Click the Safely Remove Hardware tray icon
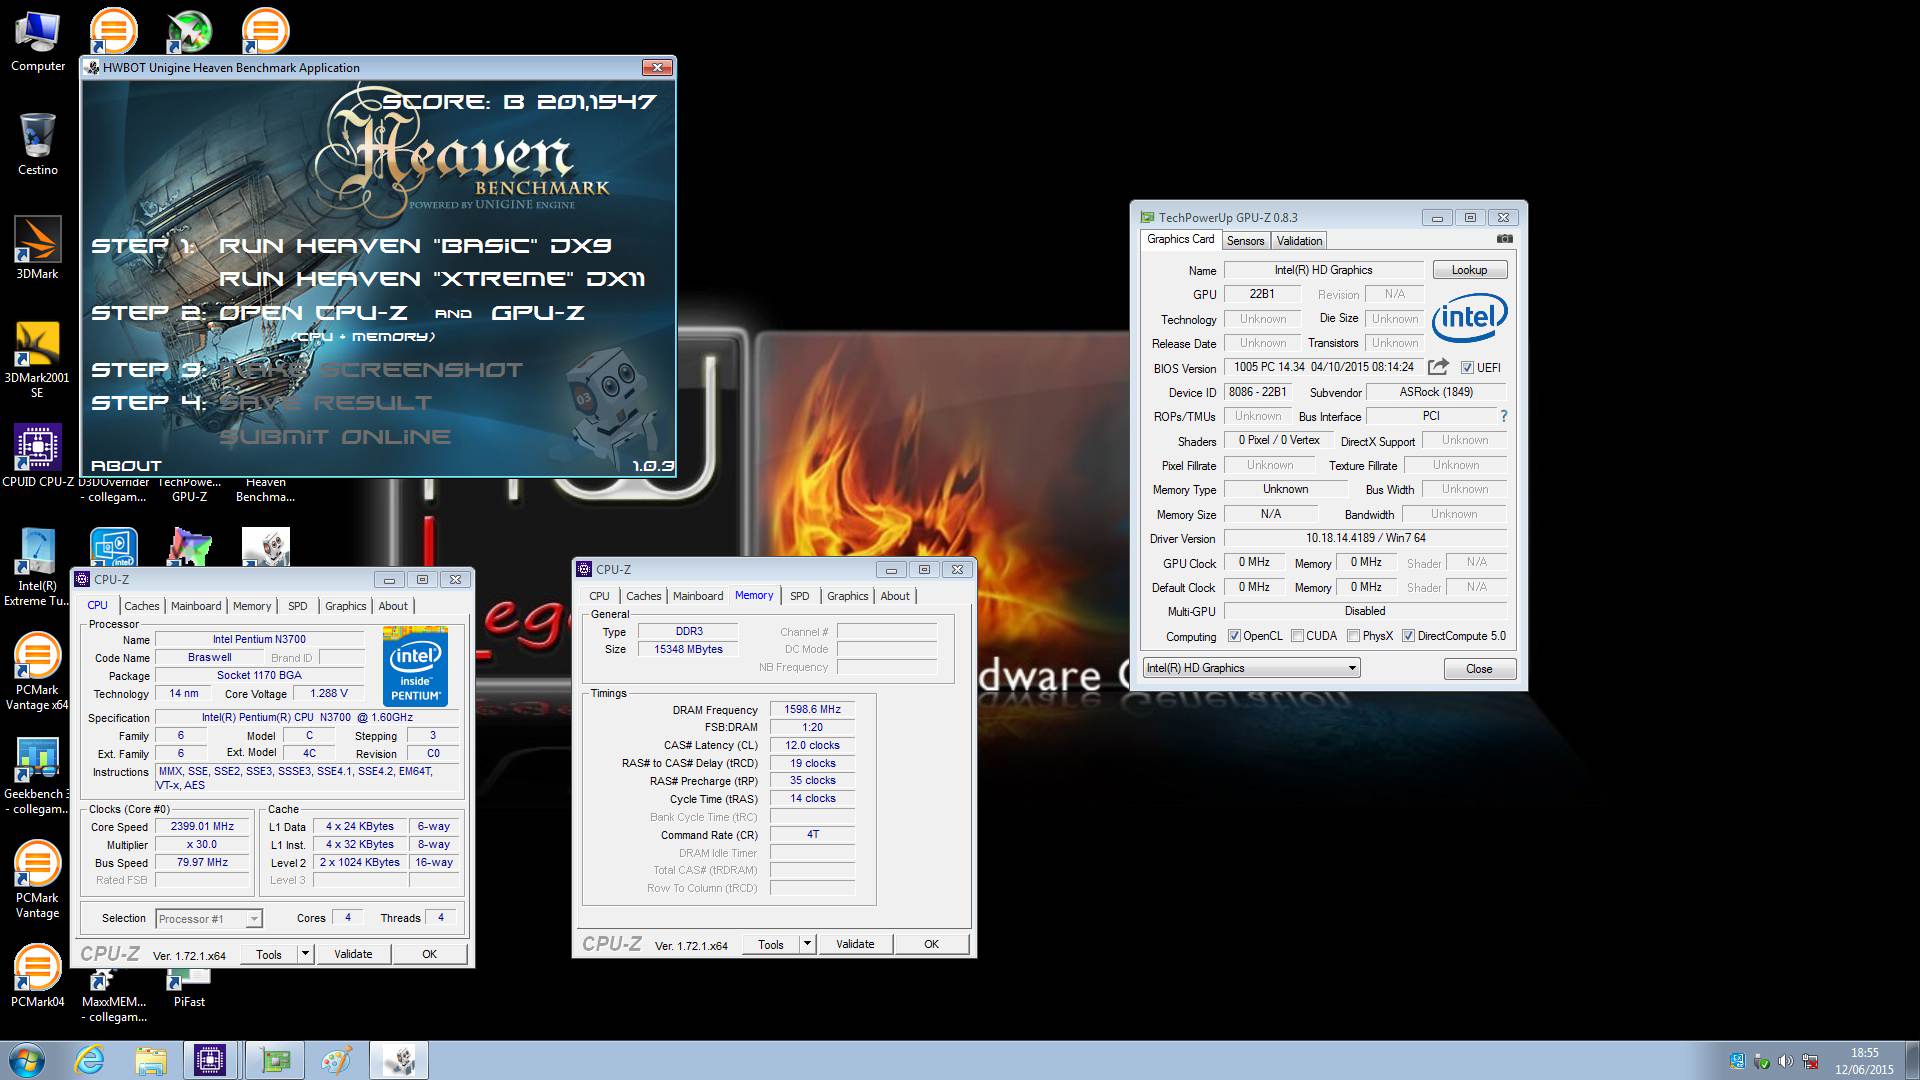The height and width of the screenshot is (1080, 1920). [x=1762, y=1061]
